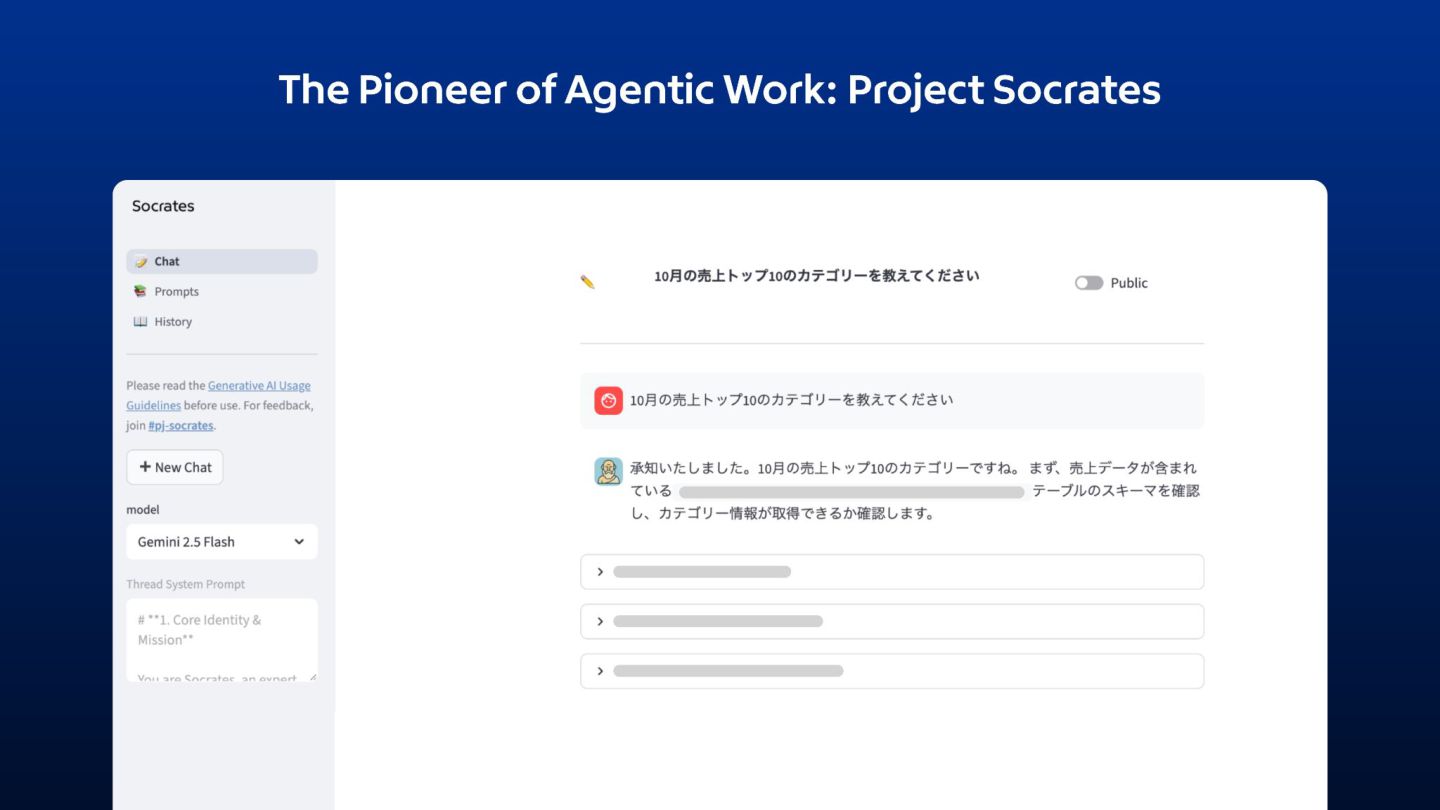Click the Chat notepad icon in sidebar
The height and width of the screenshot is (810, 1440).
click(x=141, y=262)
